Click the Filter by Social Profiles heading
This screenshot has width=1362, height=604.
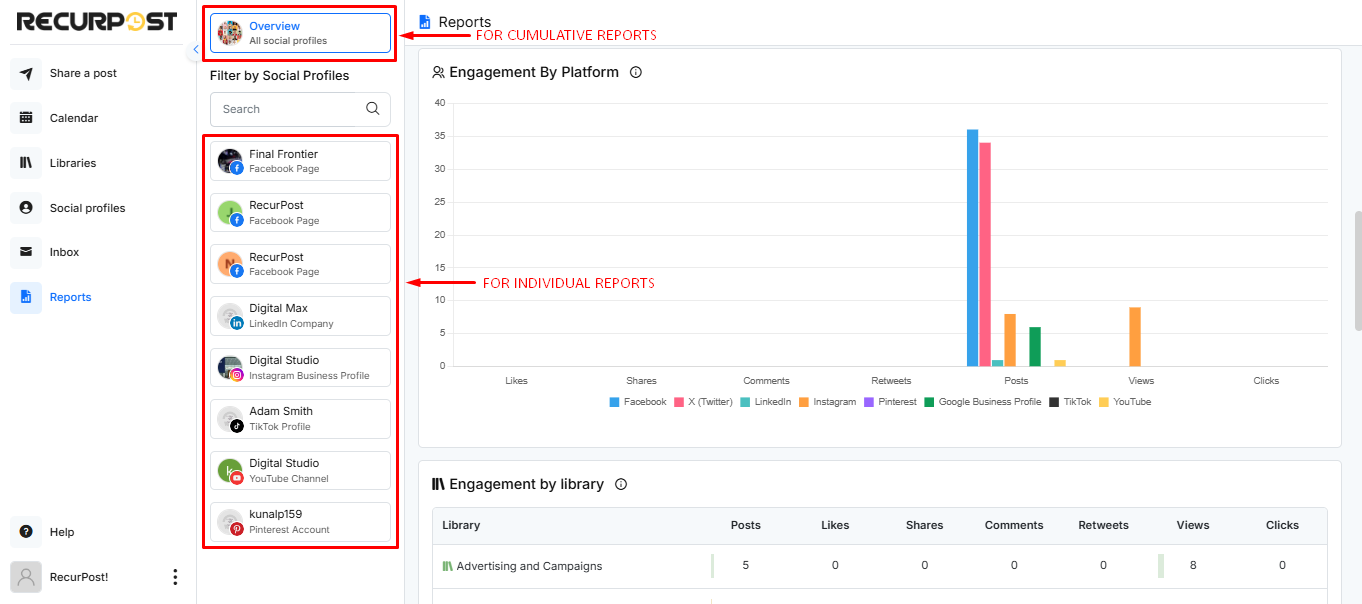[x=280, y=76]
